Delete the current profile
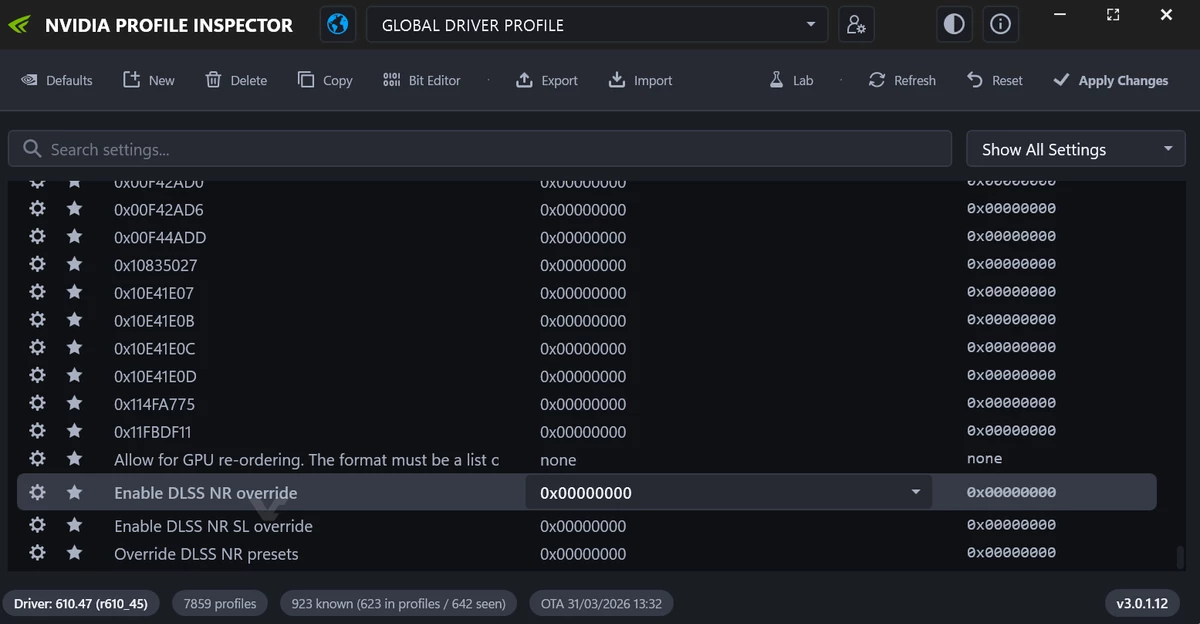Screen dimensions: 1200x624 tap(236, 80)
